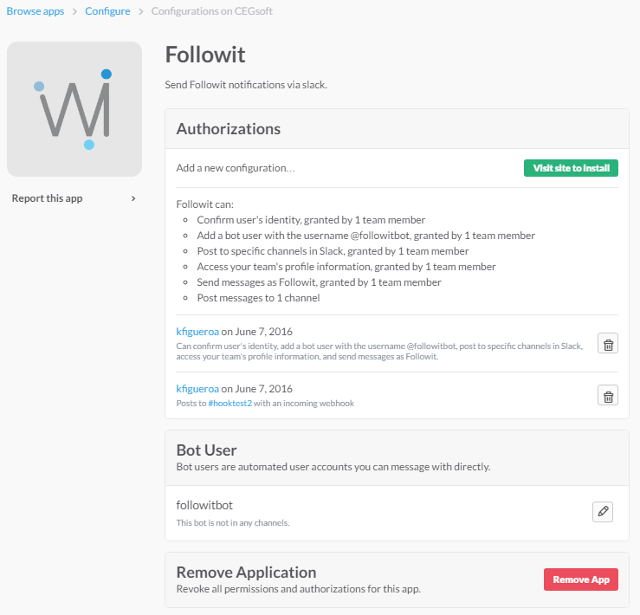
Task: Click the Authorizations section header
Action: point(228,129)
